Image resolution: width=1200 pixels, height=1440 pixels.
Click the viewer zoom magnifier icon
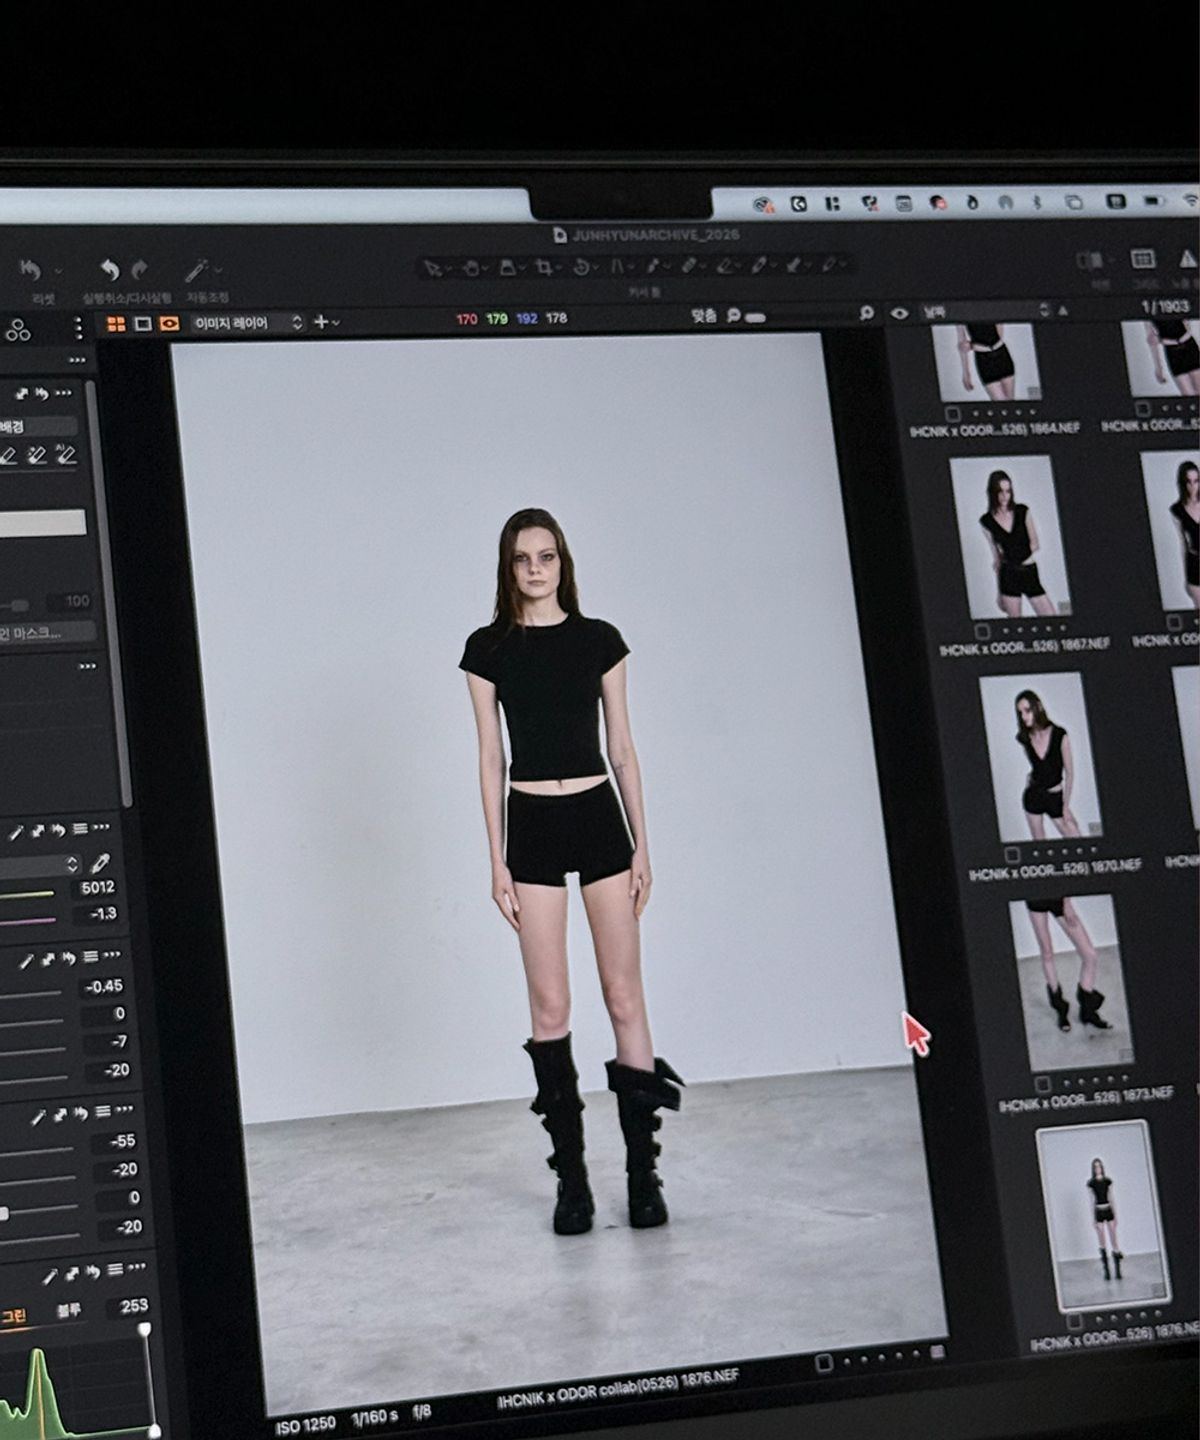[733, 316]
